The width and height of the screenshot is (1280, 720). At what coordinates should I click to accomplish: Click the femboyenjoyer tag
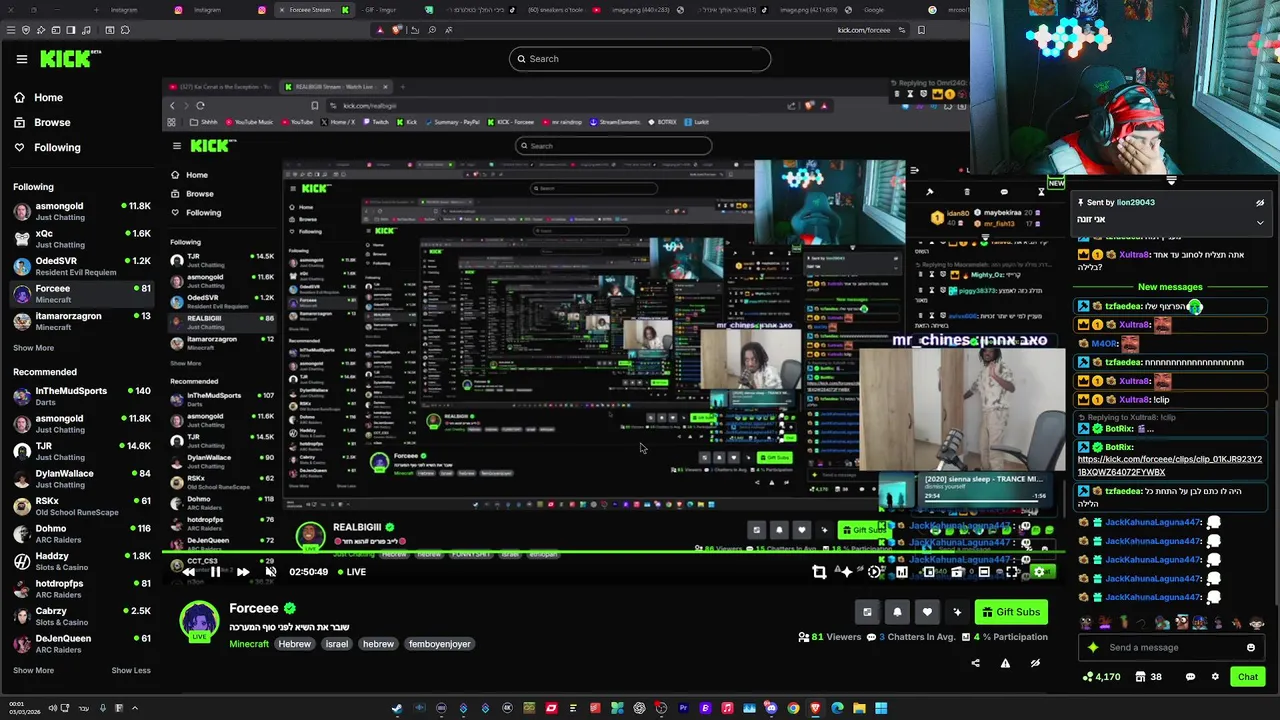[x=440, y=644]
